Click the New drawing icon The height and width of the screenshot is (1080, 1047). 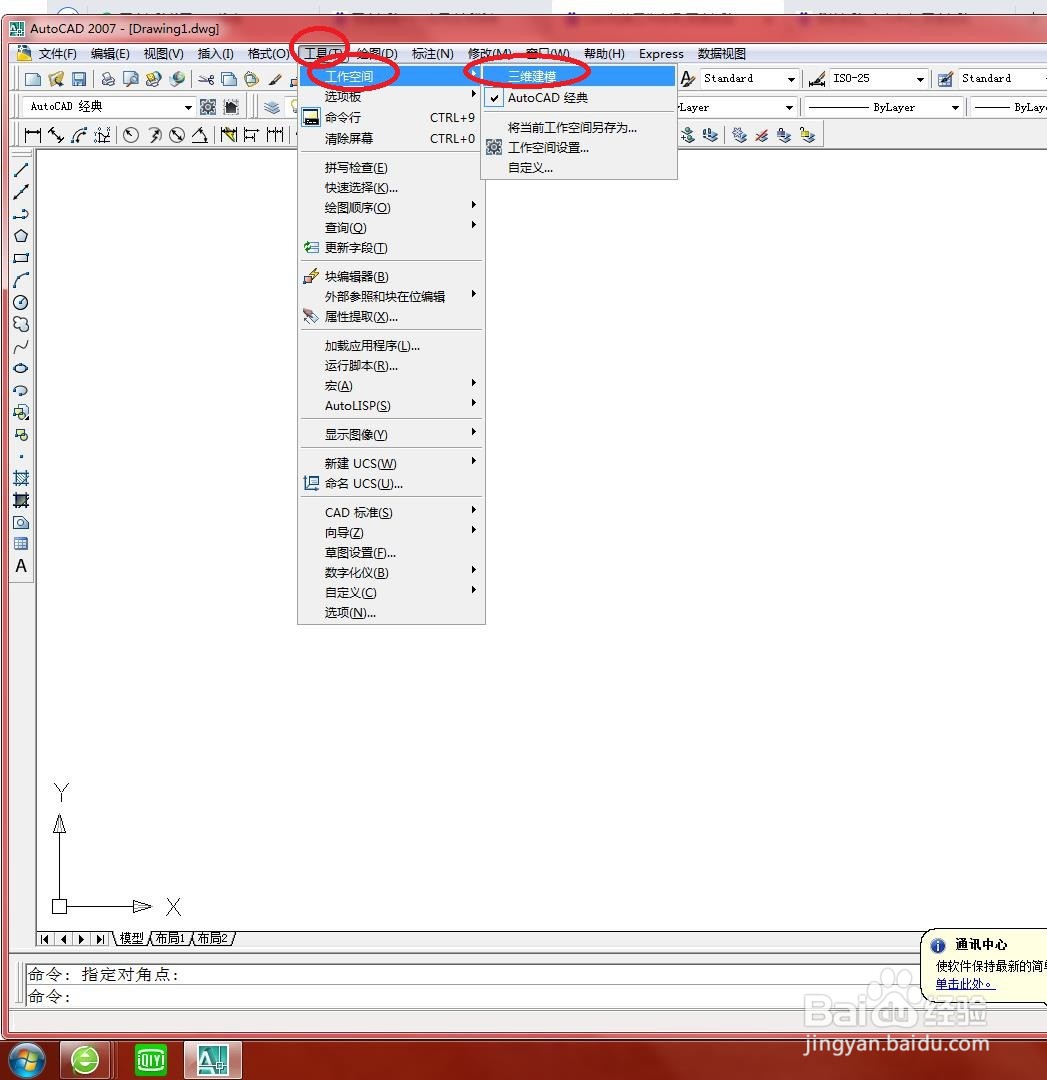pyautogui.click(x=32, y=79)
